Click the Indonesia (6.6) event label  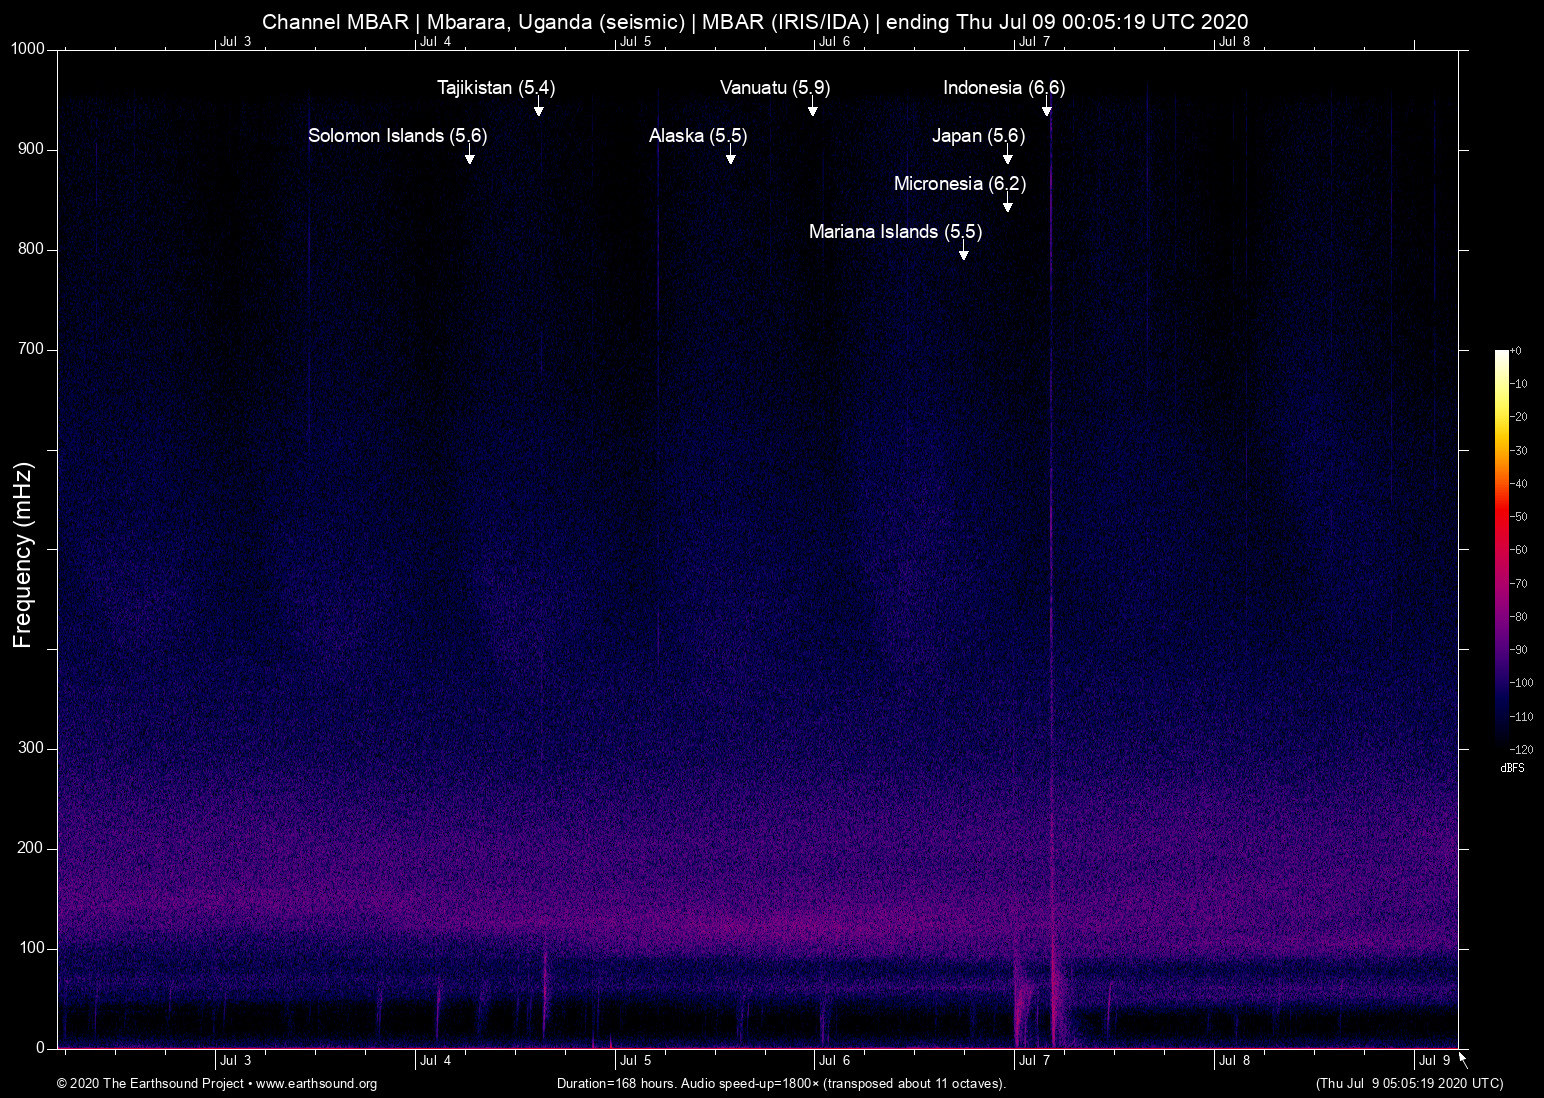[x=1004, y=88]
